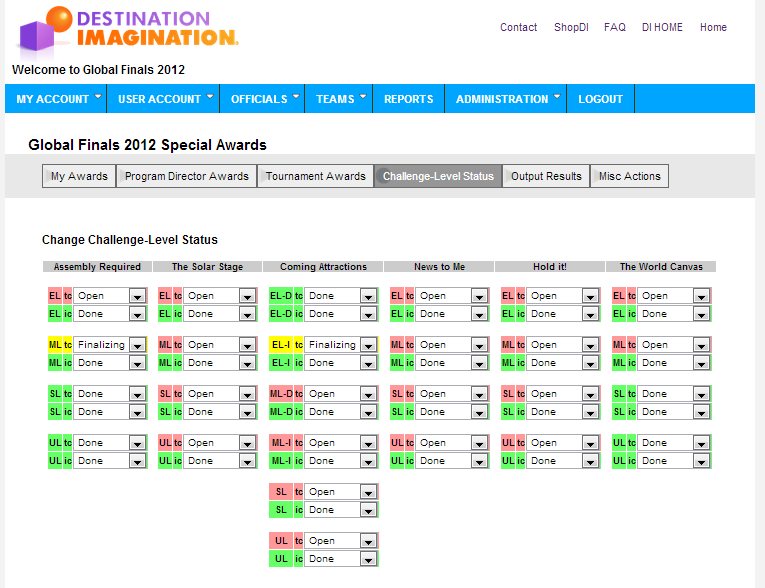Open the Output Results tab
Image resolution: width=765 pixels, height=588 pixels.
[x=546, y=176]
